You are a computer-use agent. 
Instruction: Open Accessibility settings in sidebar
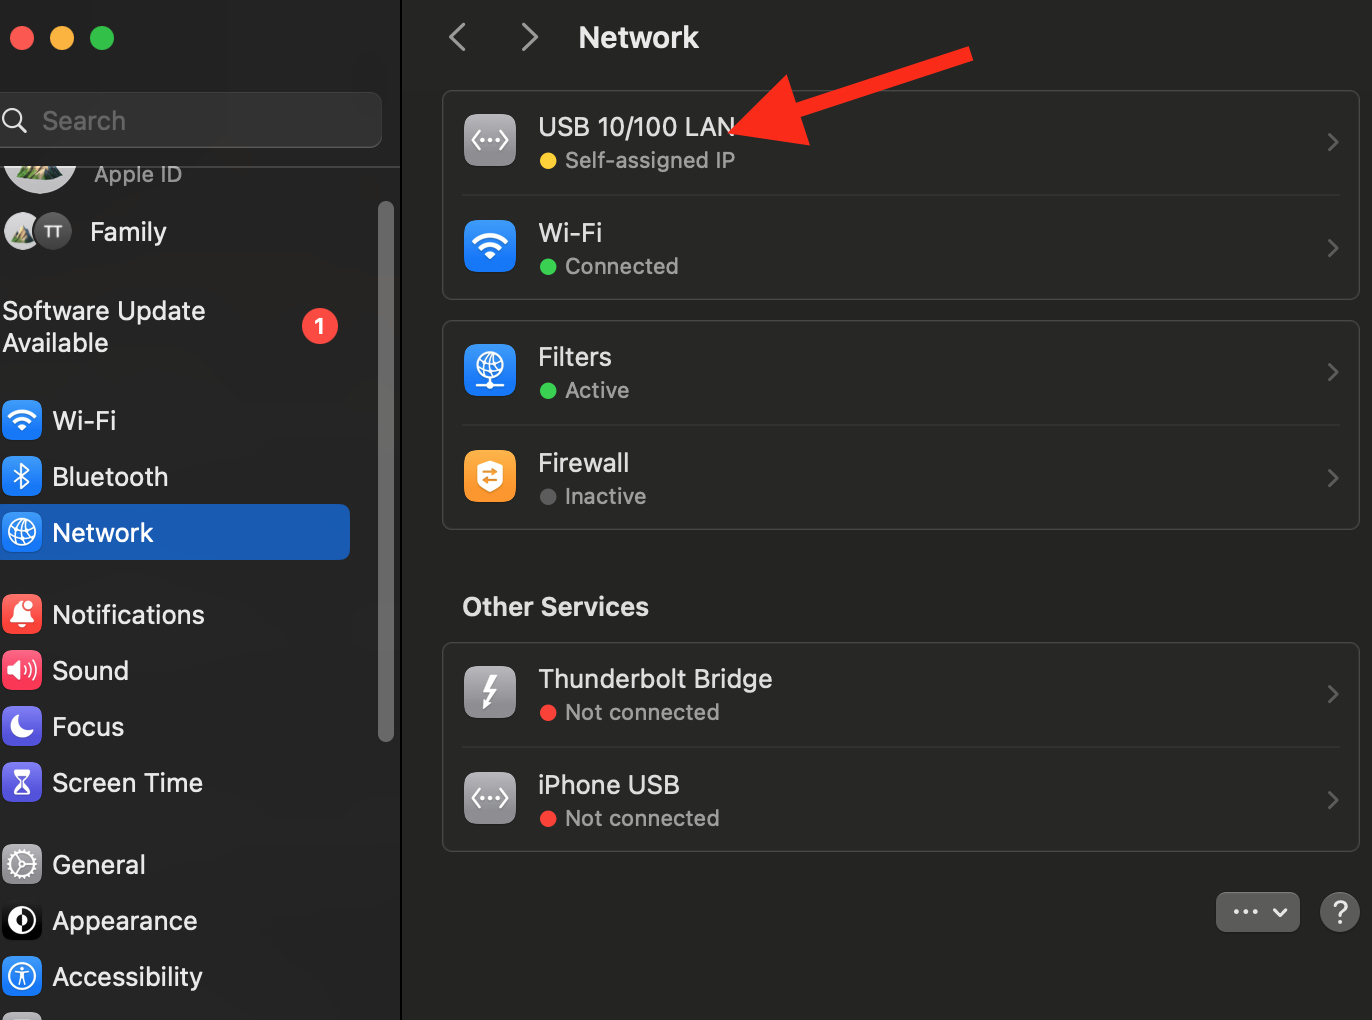(175, 976)
